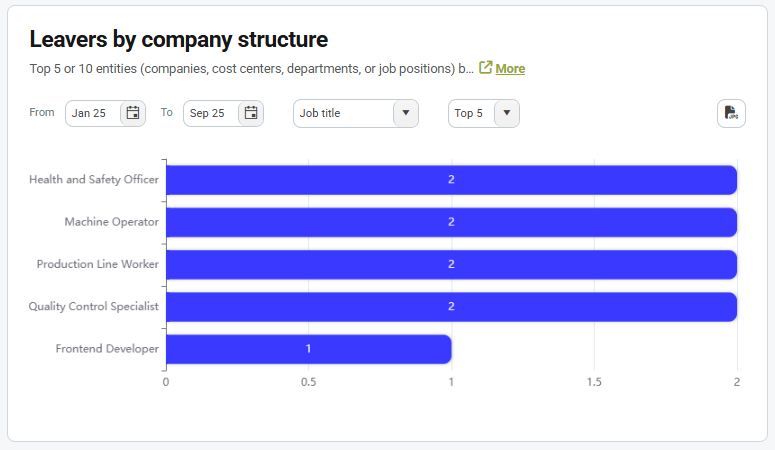Click the Health and Safety Officer bar
The width and height of the screenshot is (775, 450).
point(451,180)
